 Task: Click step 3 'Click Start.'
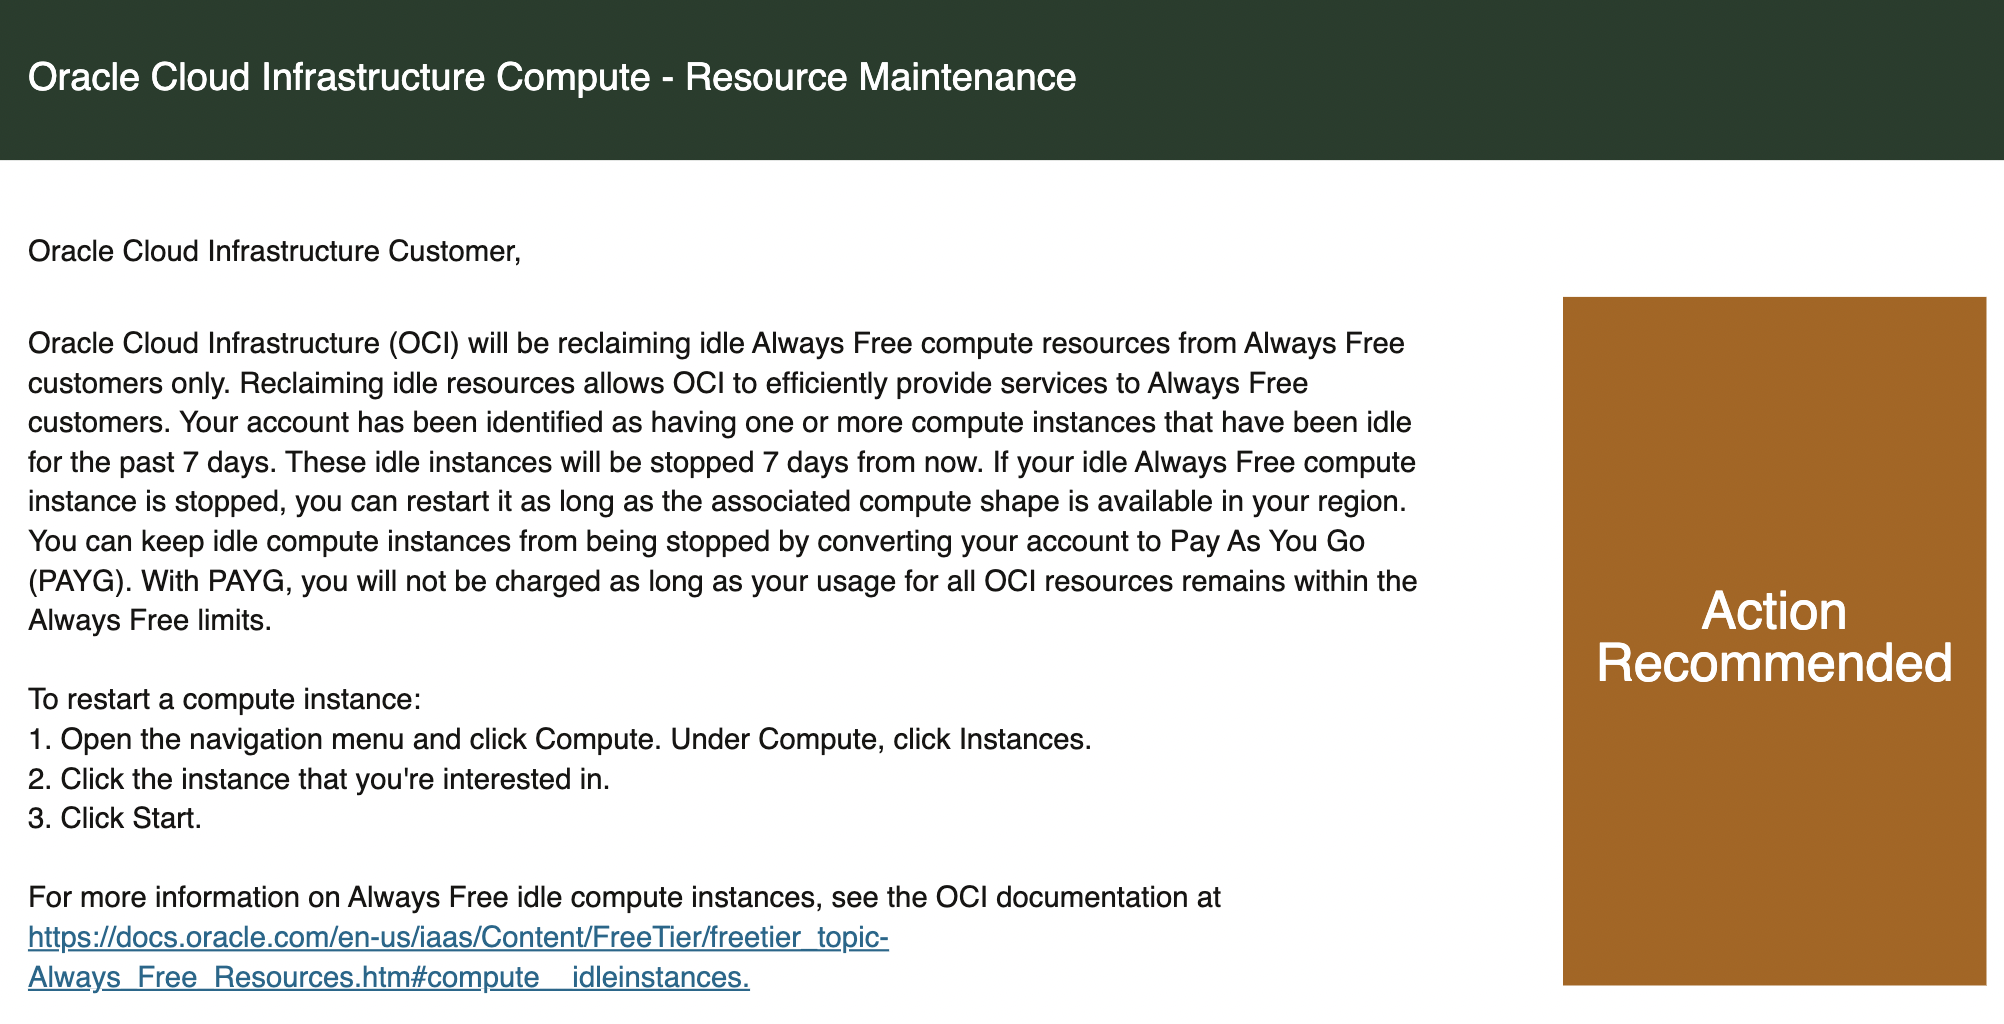pos(115,818)
